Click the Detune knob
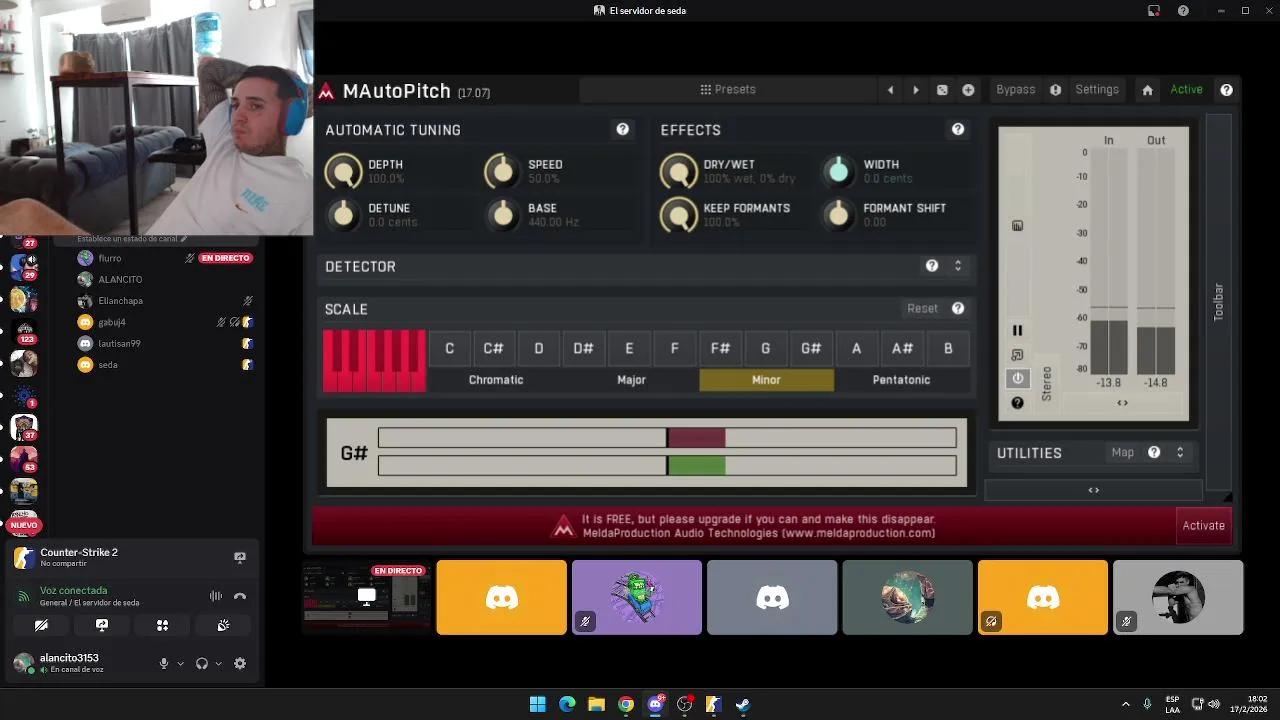 coord(343,214)
